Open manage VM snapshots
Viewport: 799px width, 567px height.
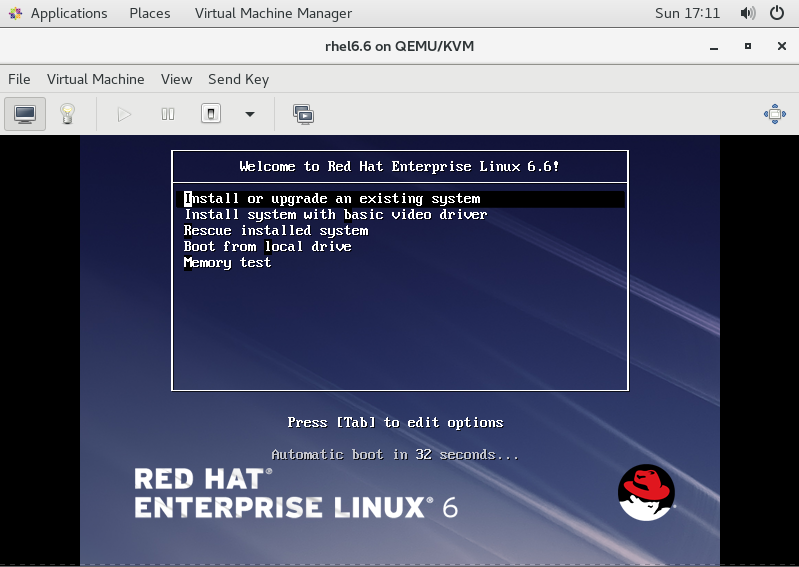coord(303,114)
